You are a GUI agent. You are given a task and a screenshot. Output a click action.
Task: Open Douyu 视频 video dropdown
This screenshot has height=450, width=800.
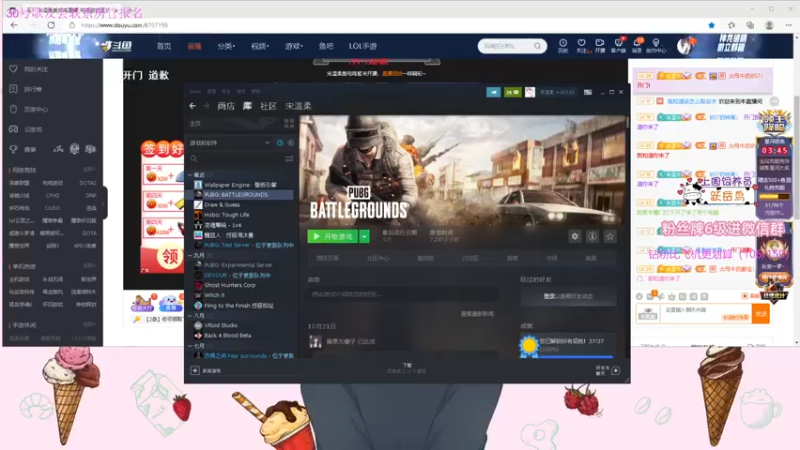[260, 46]
